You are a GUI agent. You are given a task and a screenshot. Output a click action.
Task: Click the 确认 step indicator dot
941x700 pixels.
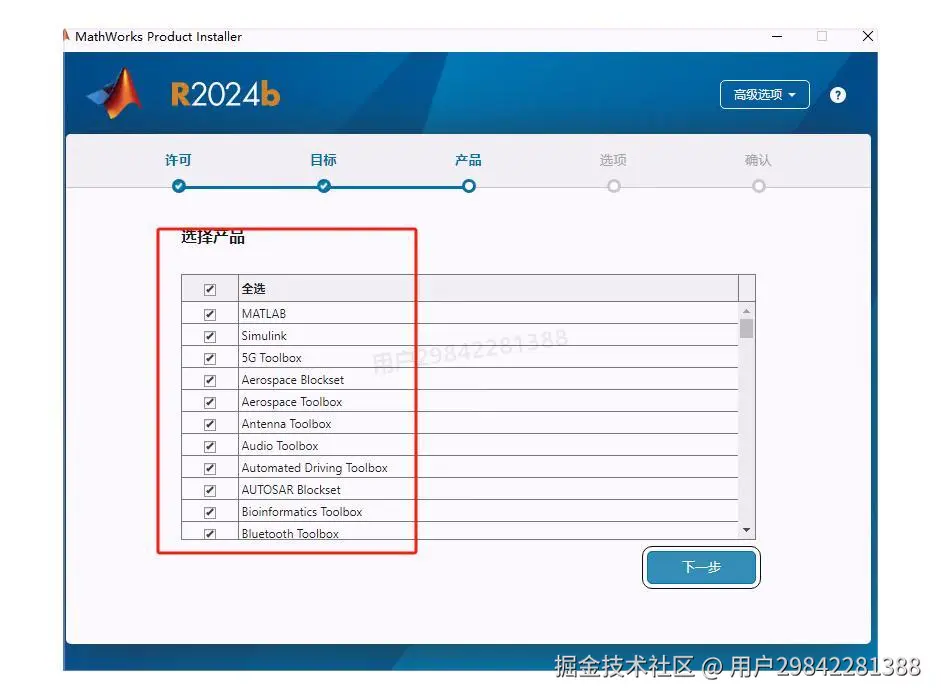tap(759, 186)
